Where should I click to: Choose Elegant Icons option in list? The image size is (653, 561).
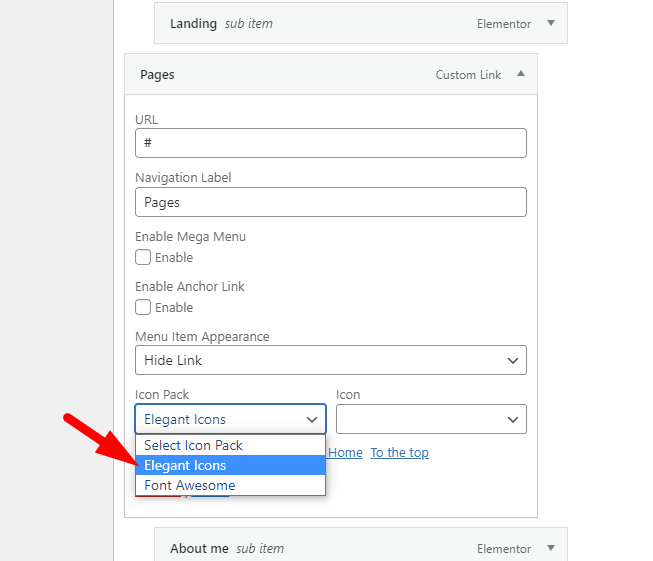coord(230,465)
